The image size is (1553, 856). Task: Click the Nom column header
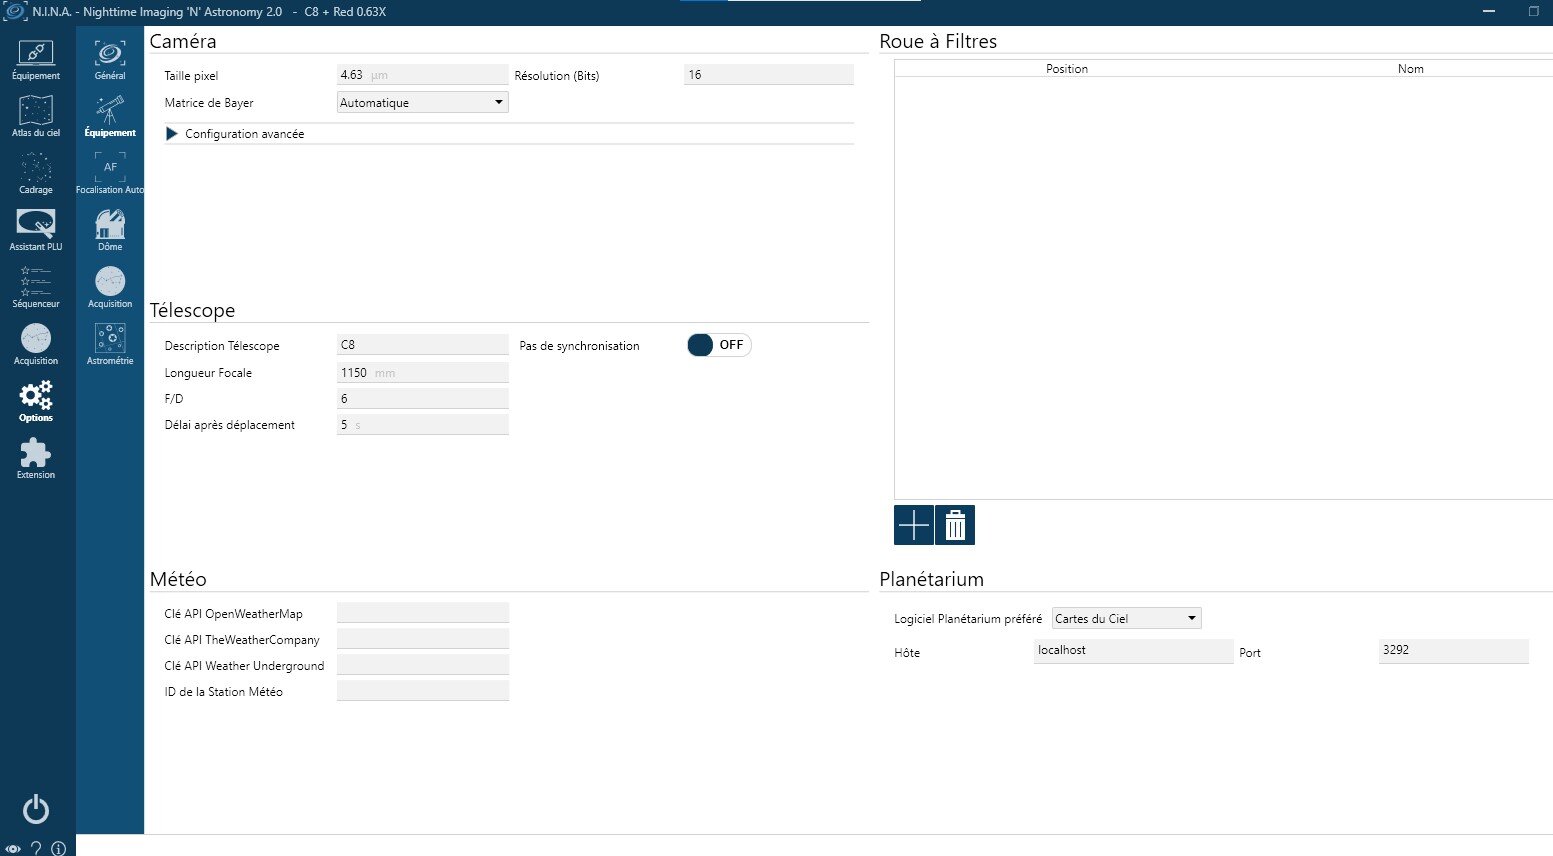point(1410,69)
